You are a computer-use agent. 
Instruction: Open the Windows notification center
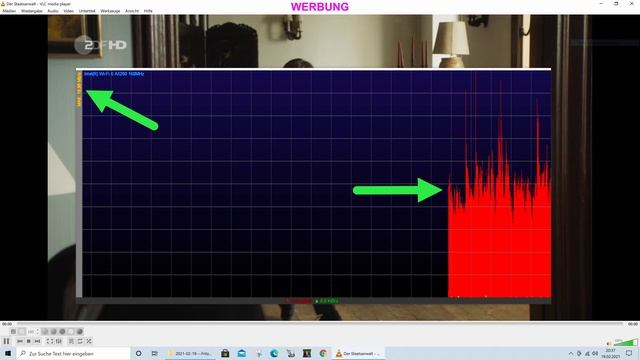tap(629, 353)
